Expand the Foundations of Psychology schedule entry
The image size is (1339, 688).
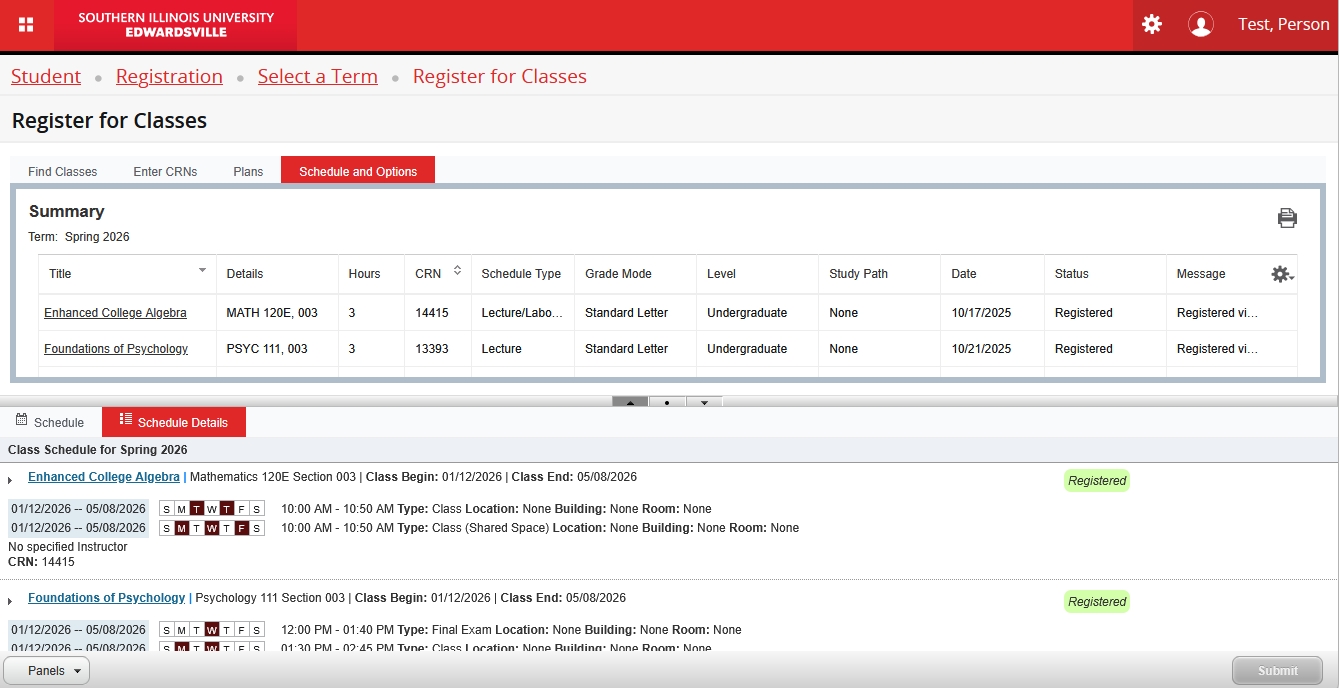click(10, 601)
